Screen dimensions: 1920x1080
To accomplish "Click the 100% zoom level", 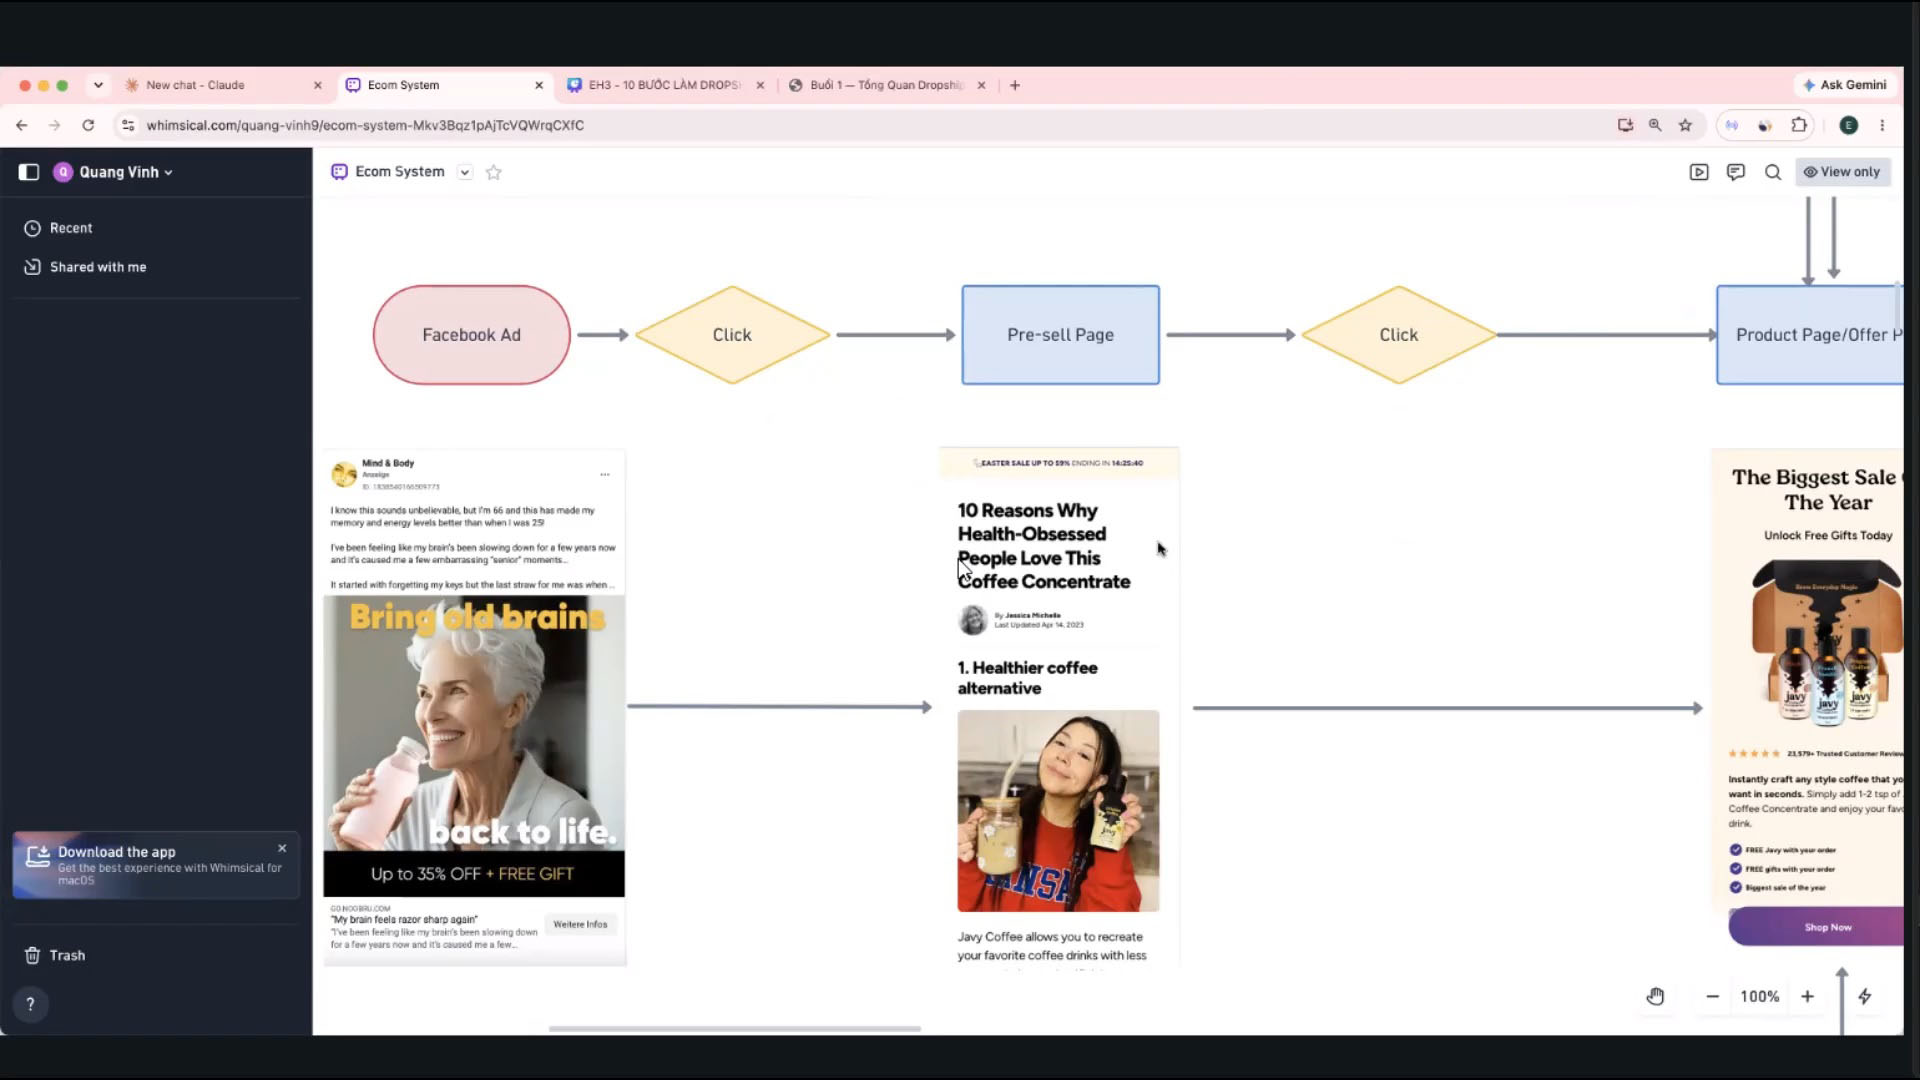I will tap(1760, 996).
